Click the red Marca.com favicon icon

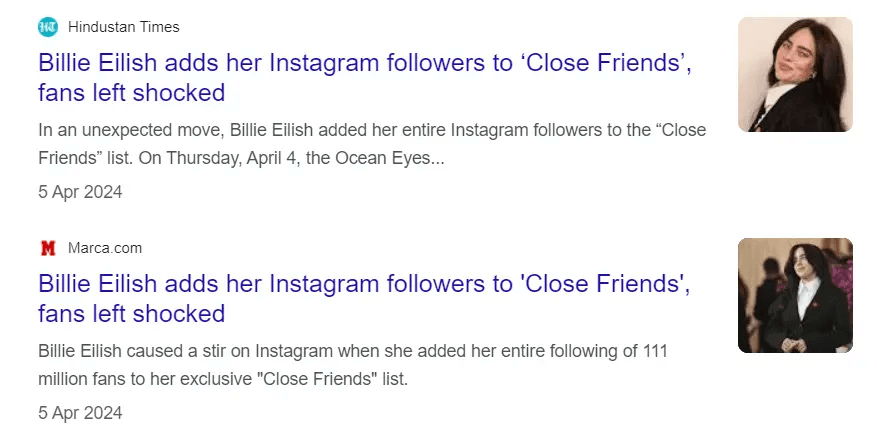(x=48, y=248)
